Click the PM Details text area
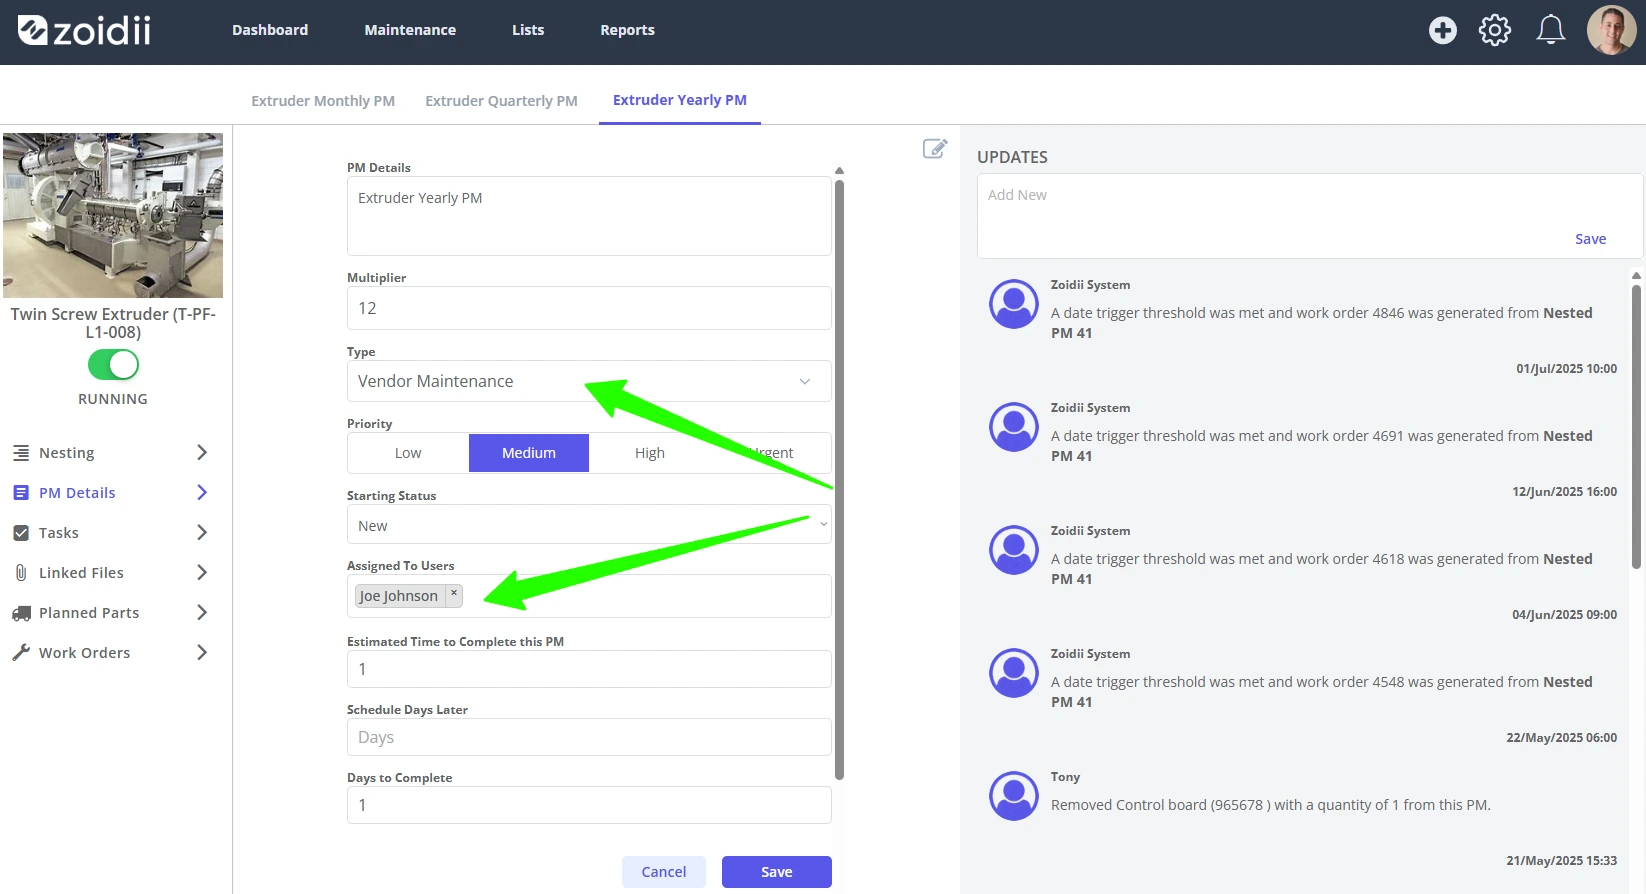 (589, 216)
